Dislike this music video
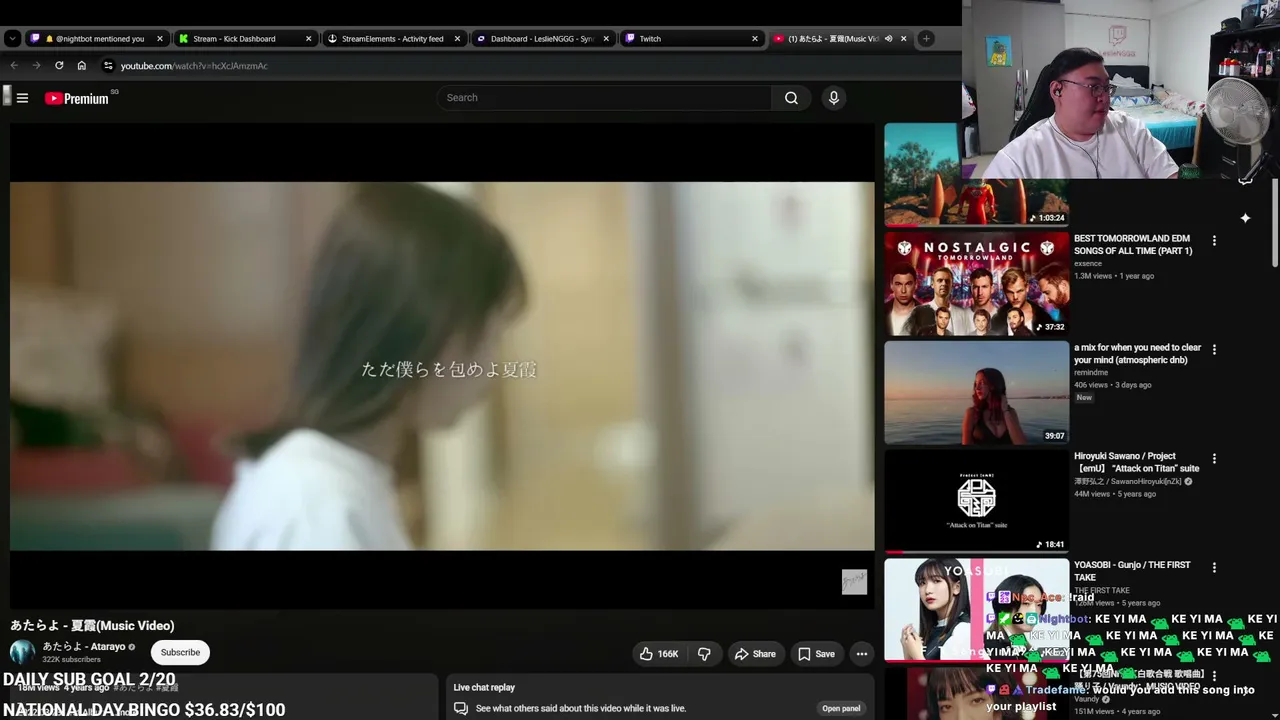This screenshot has width=1280, height=720. click(x=704, y=654)
